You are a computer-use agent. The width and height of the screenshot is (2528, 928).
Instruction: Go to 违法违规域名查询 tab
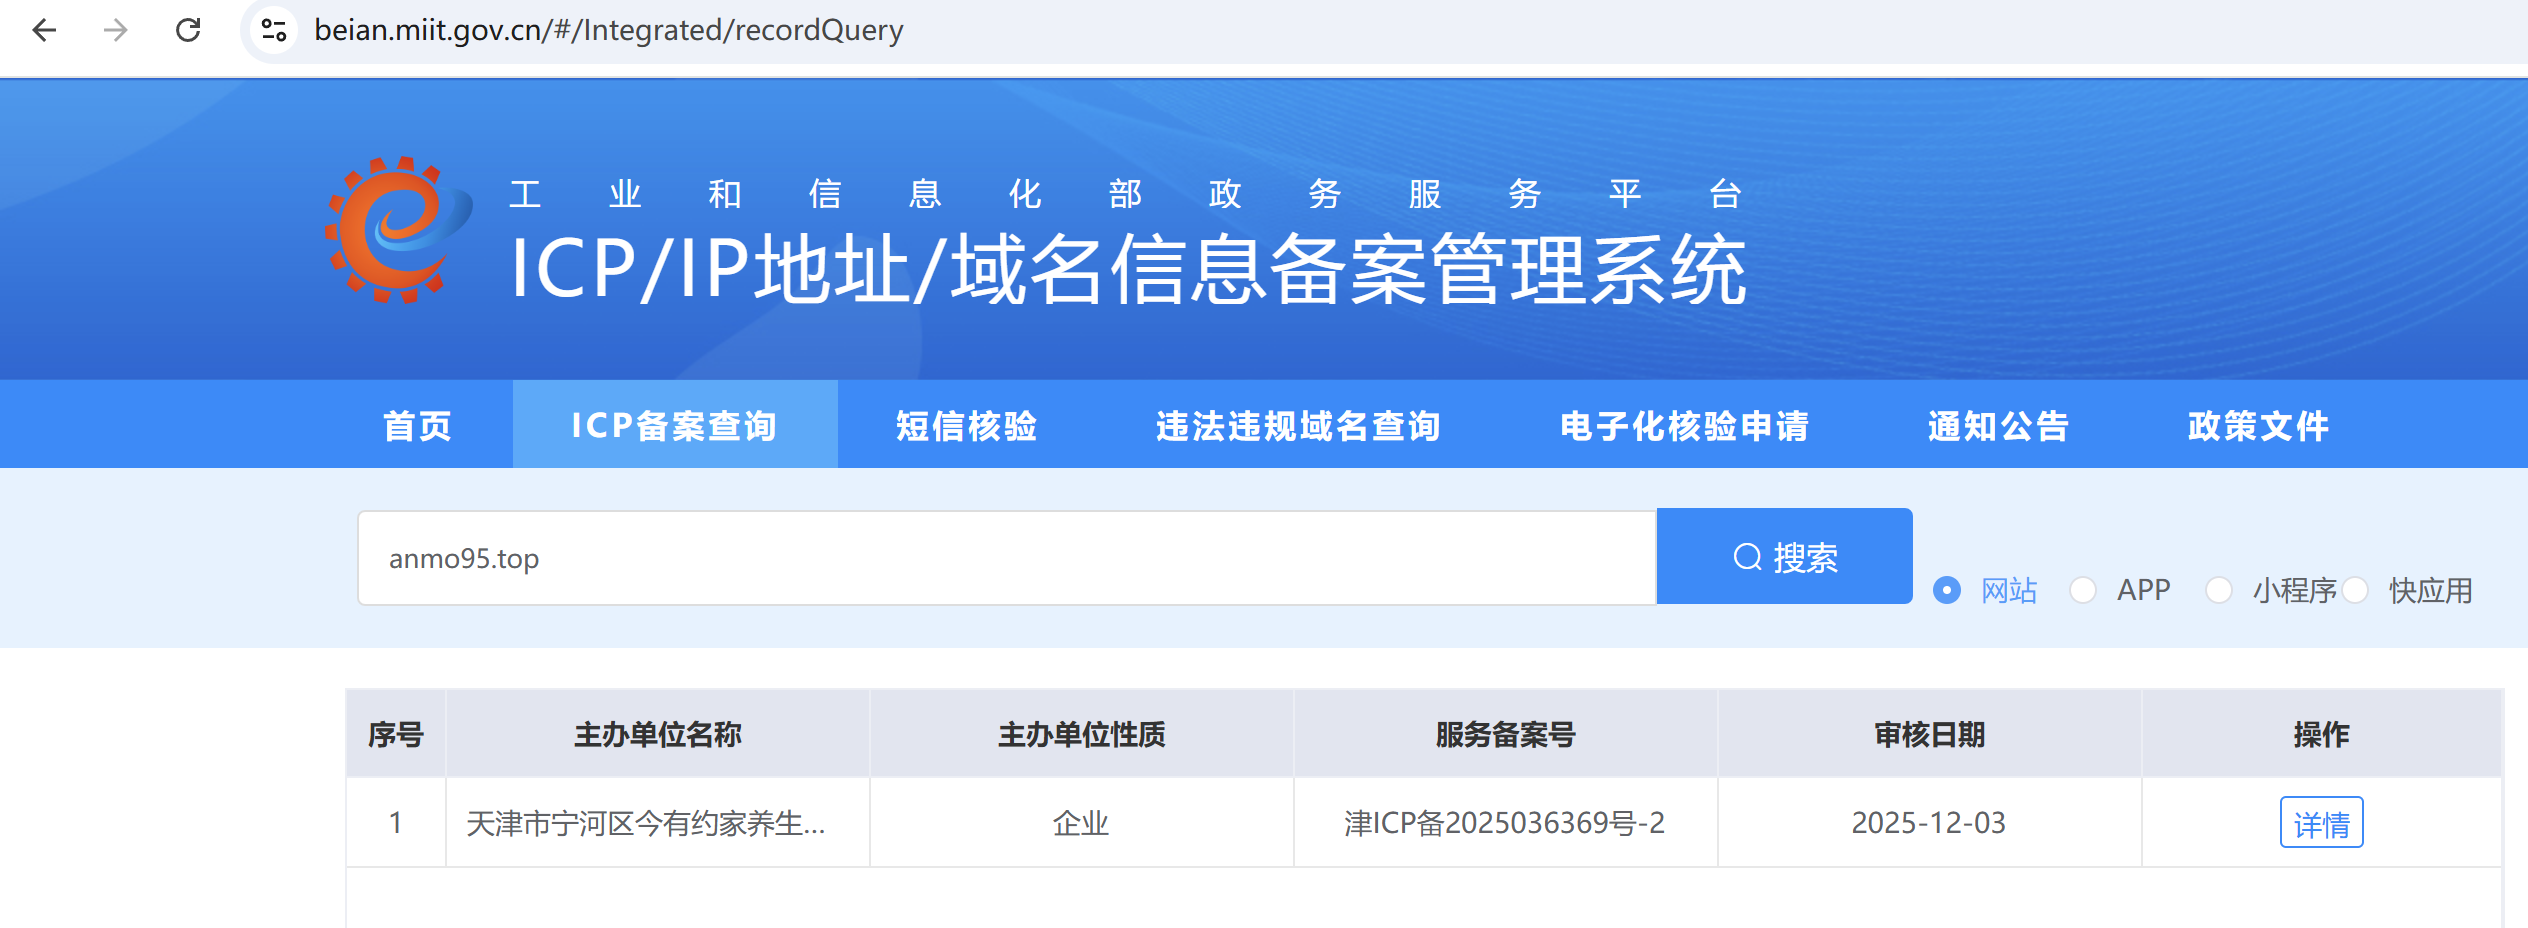(x=1298, y=425)
